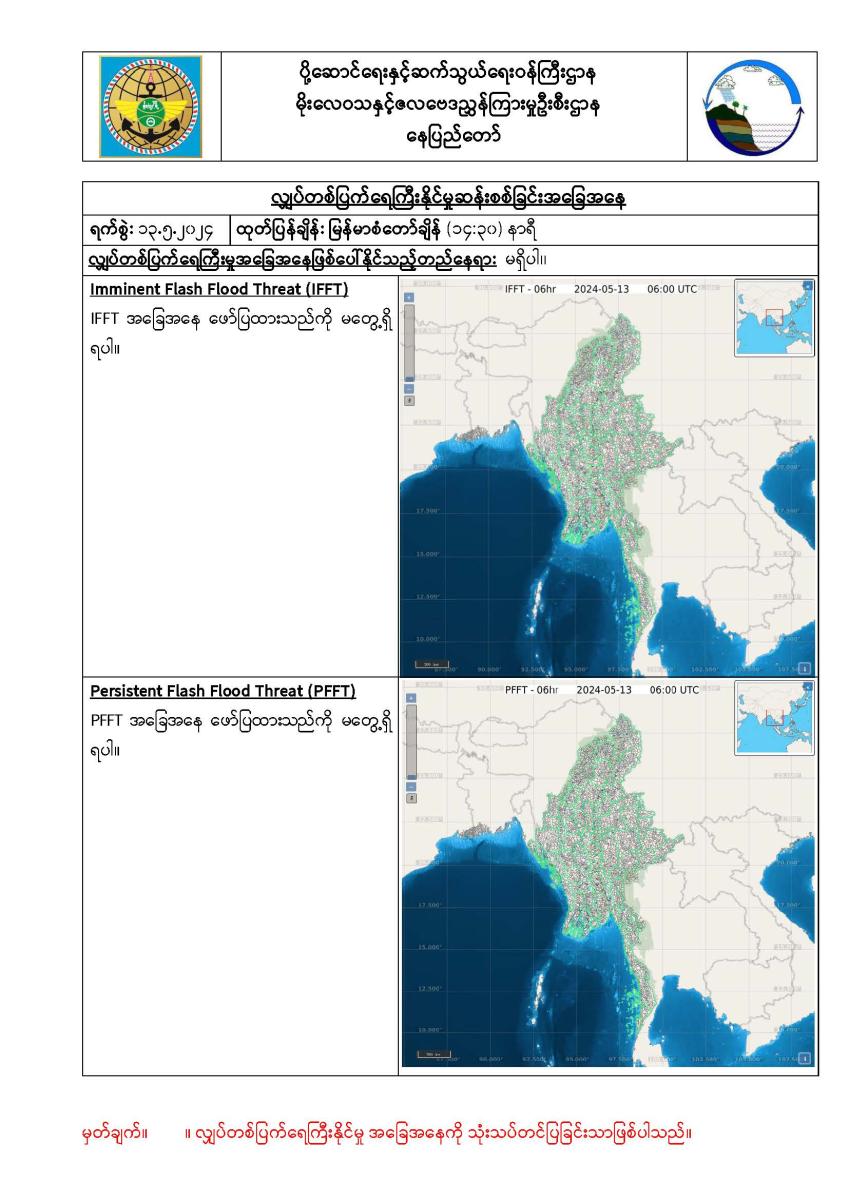Screen dimensions: 849x1200
Task: Click the IFFT overview minimap thumbnail
Action: pos(772,319)
